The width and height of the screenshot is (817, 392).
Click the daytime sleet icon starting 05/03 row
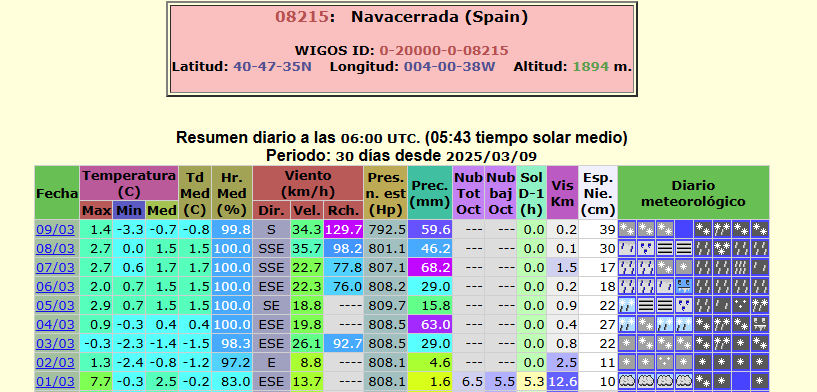tap(626, 305)
